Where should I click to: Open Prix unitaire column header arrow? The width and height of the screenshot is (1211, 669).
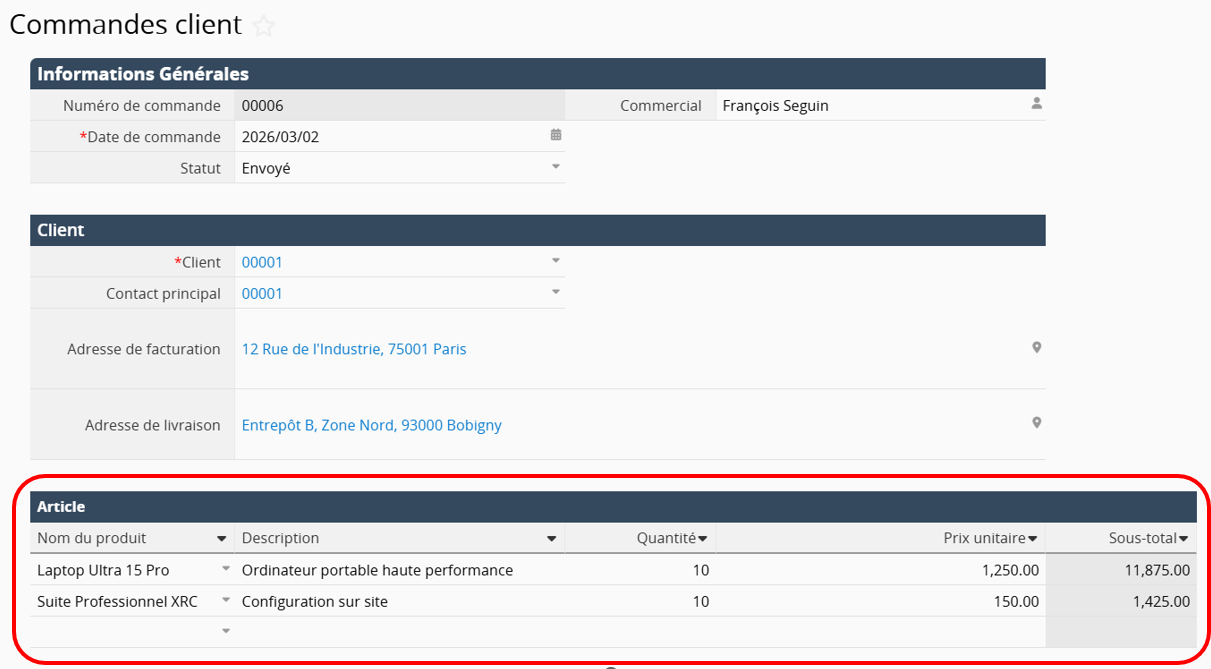point(1033,539)
